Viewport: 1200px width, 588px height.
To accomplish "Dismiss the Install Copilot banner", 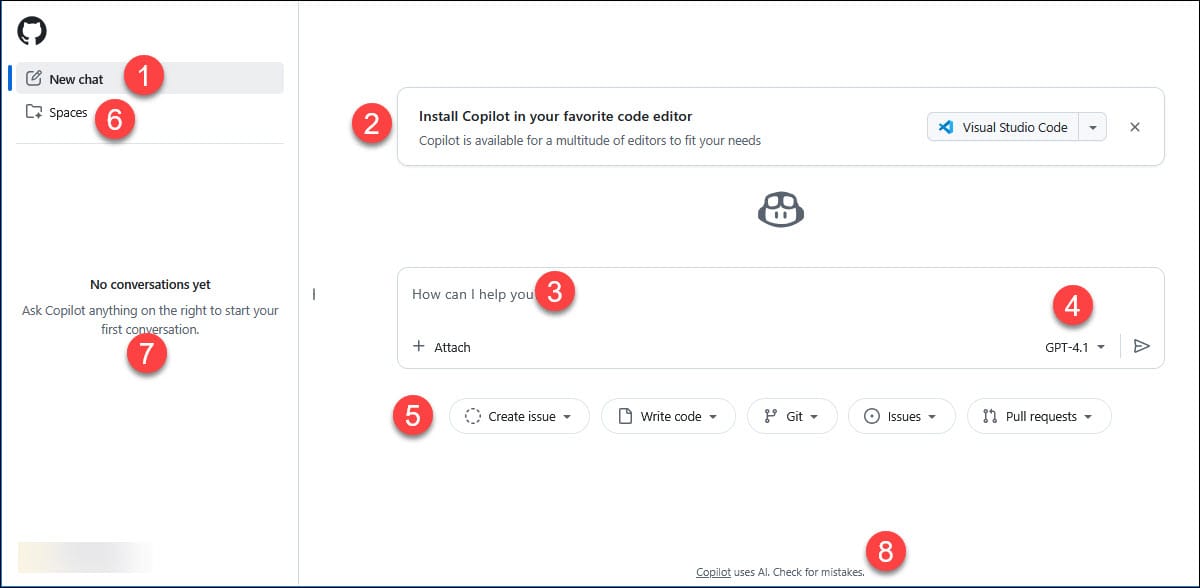I will pyautogui.click(x=1135, y=127).
